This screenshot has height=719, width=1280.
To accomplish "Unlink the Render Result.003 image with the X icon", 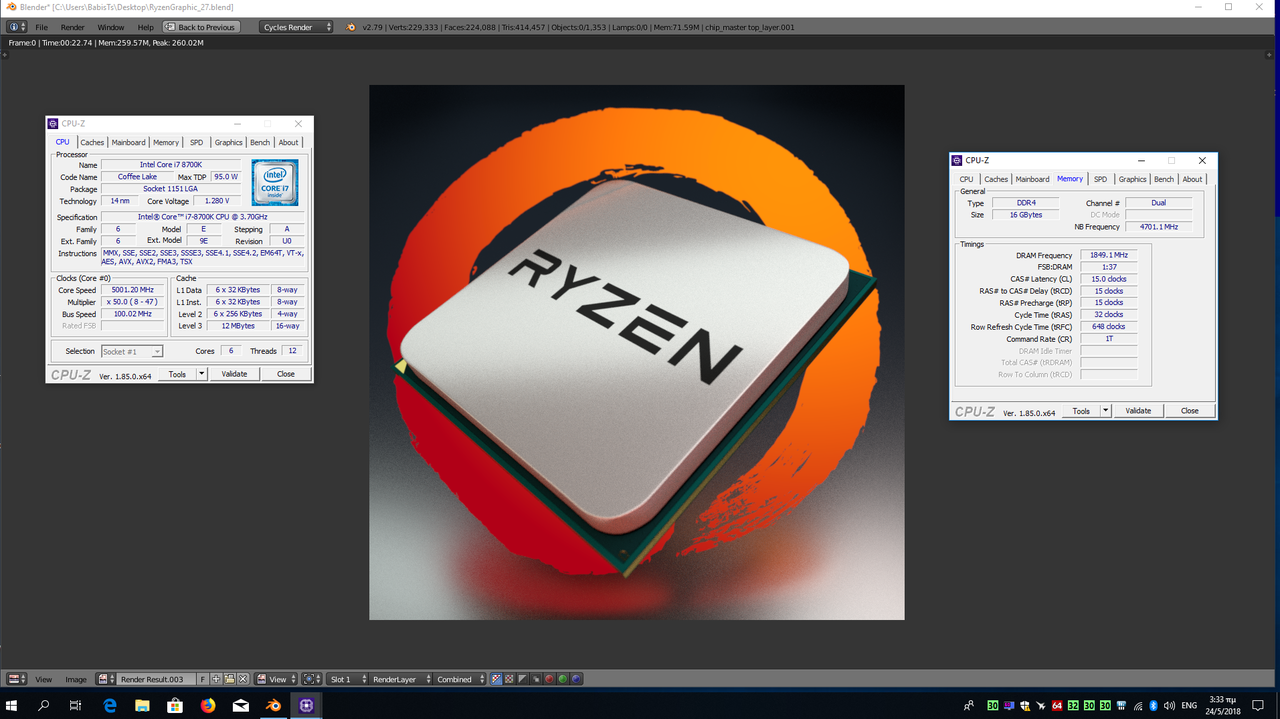I will (x=242, y=679).
